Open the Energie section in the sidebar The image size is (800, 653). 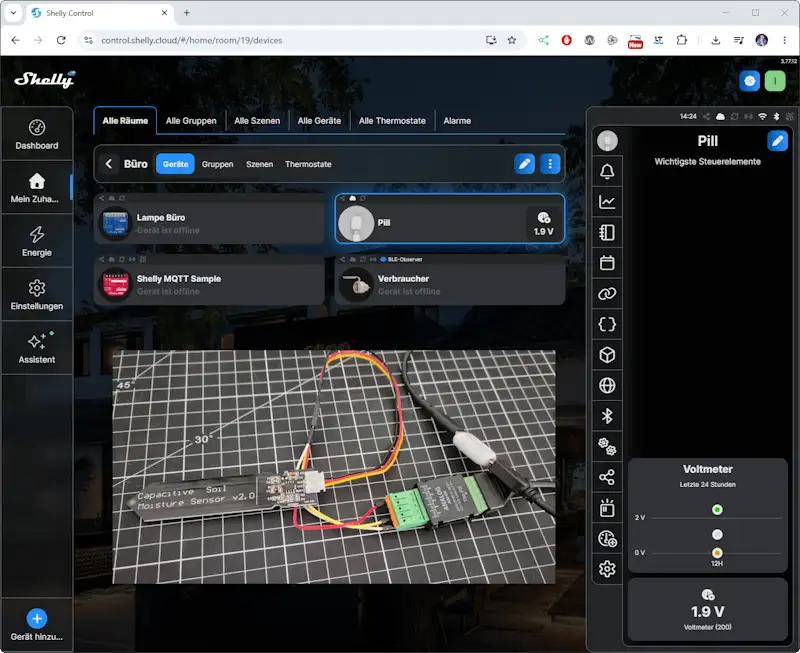(x=37, y=241)
